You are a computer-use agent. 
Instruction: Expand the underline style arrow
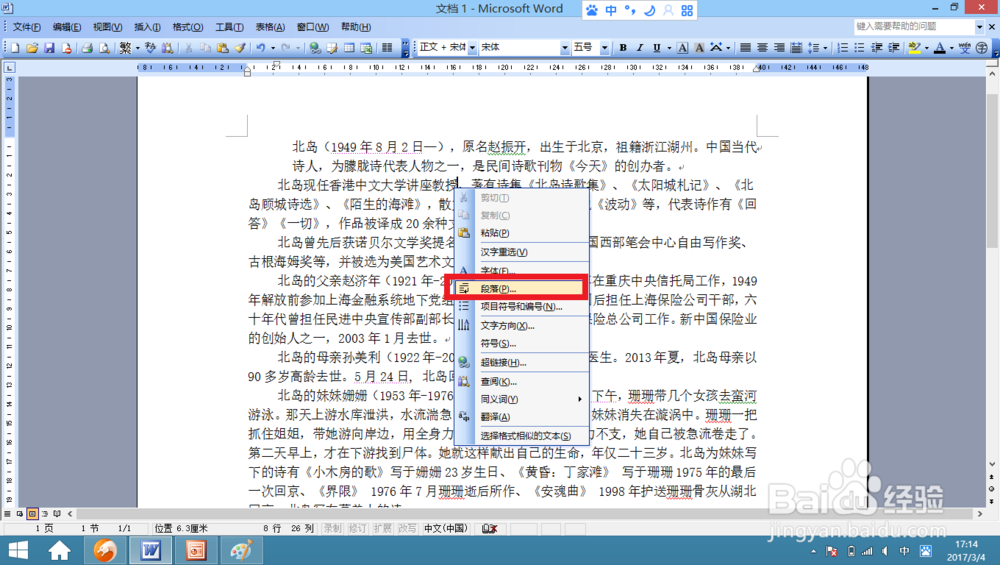pos(669,48)
